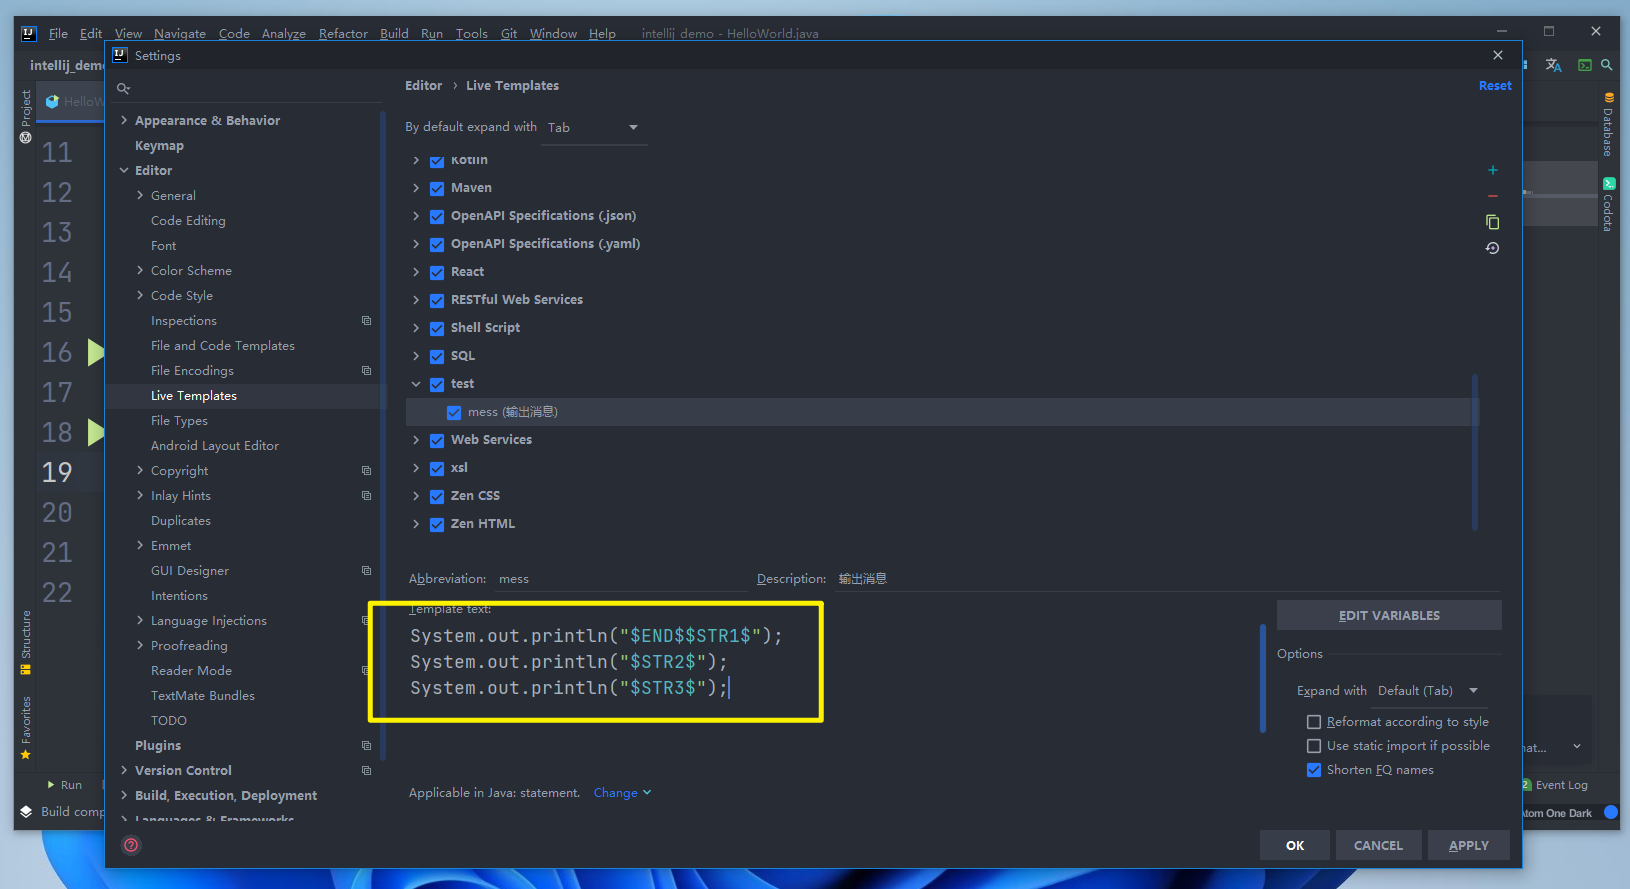Screen dimensions: 1630x889
Task: Click the translate icon in main toolbar
Action: click(x=1553, y=65)
